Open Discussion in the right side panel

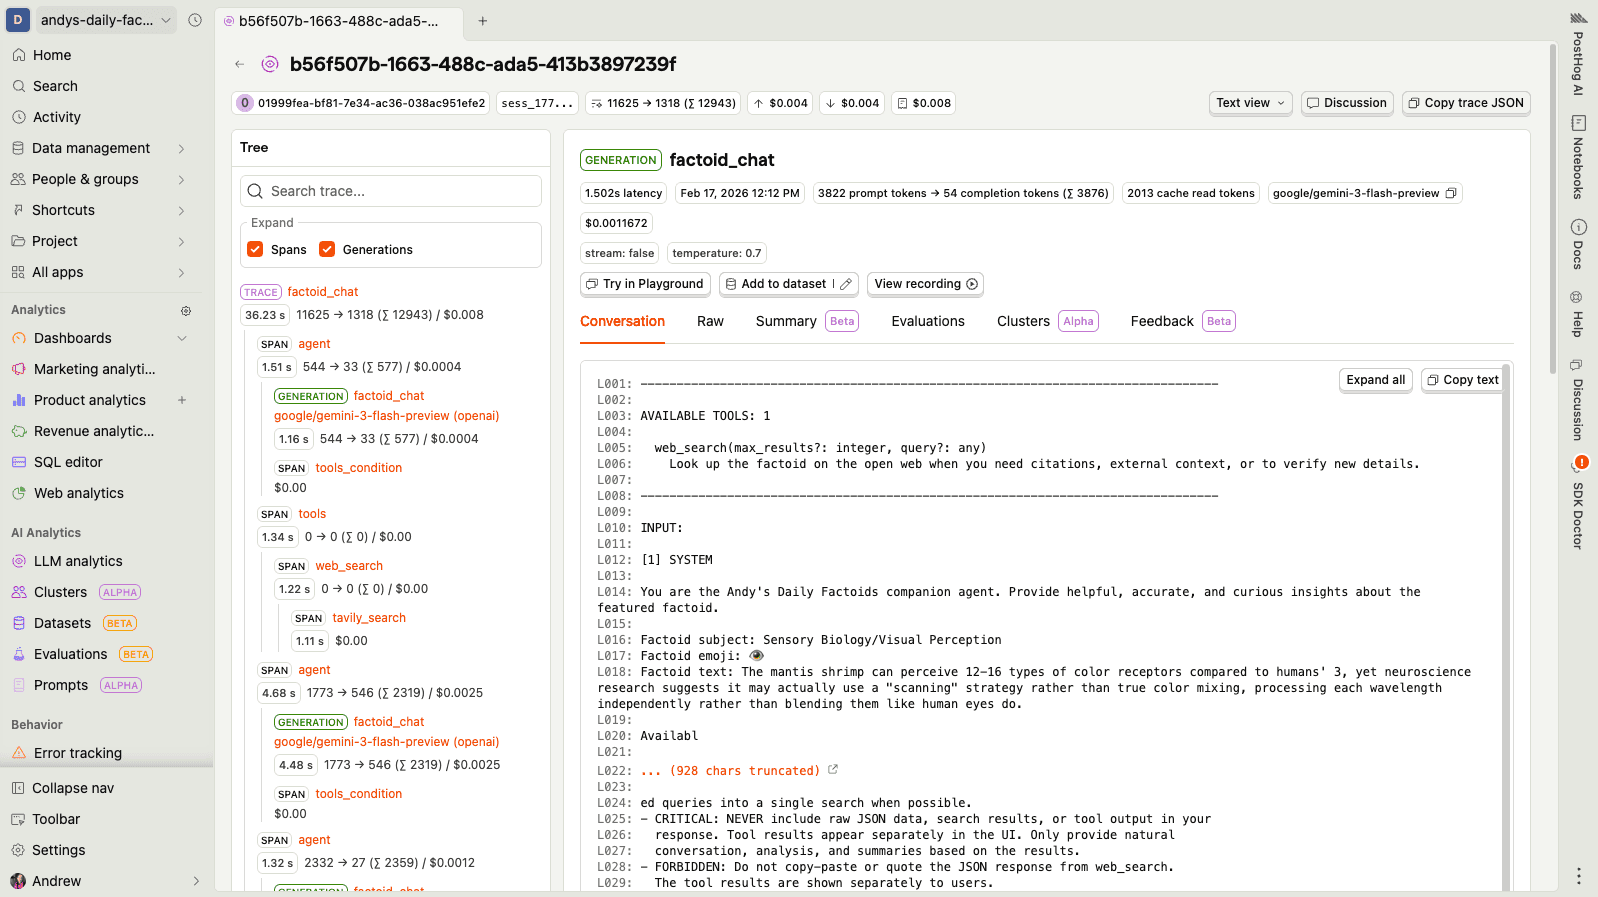(1578, 400)
